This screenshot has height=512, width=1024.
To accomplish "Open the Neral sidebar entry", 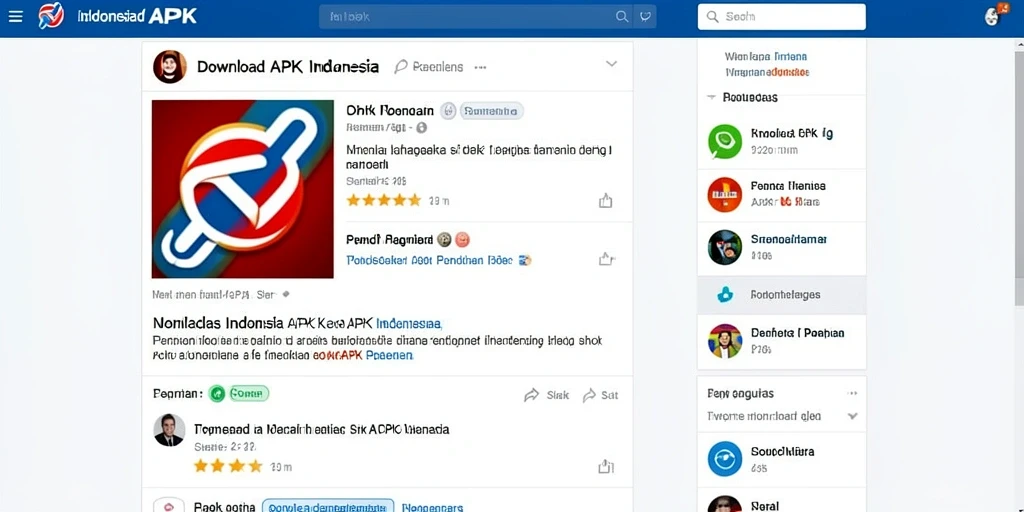I will [x=782, y=500].
